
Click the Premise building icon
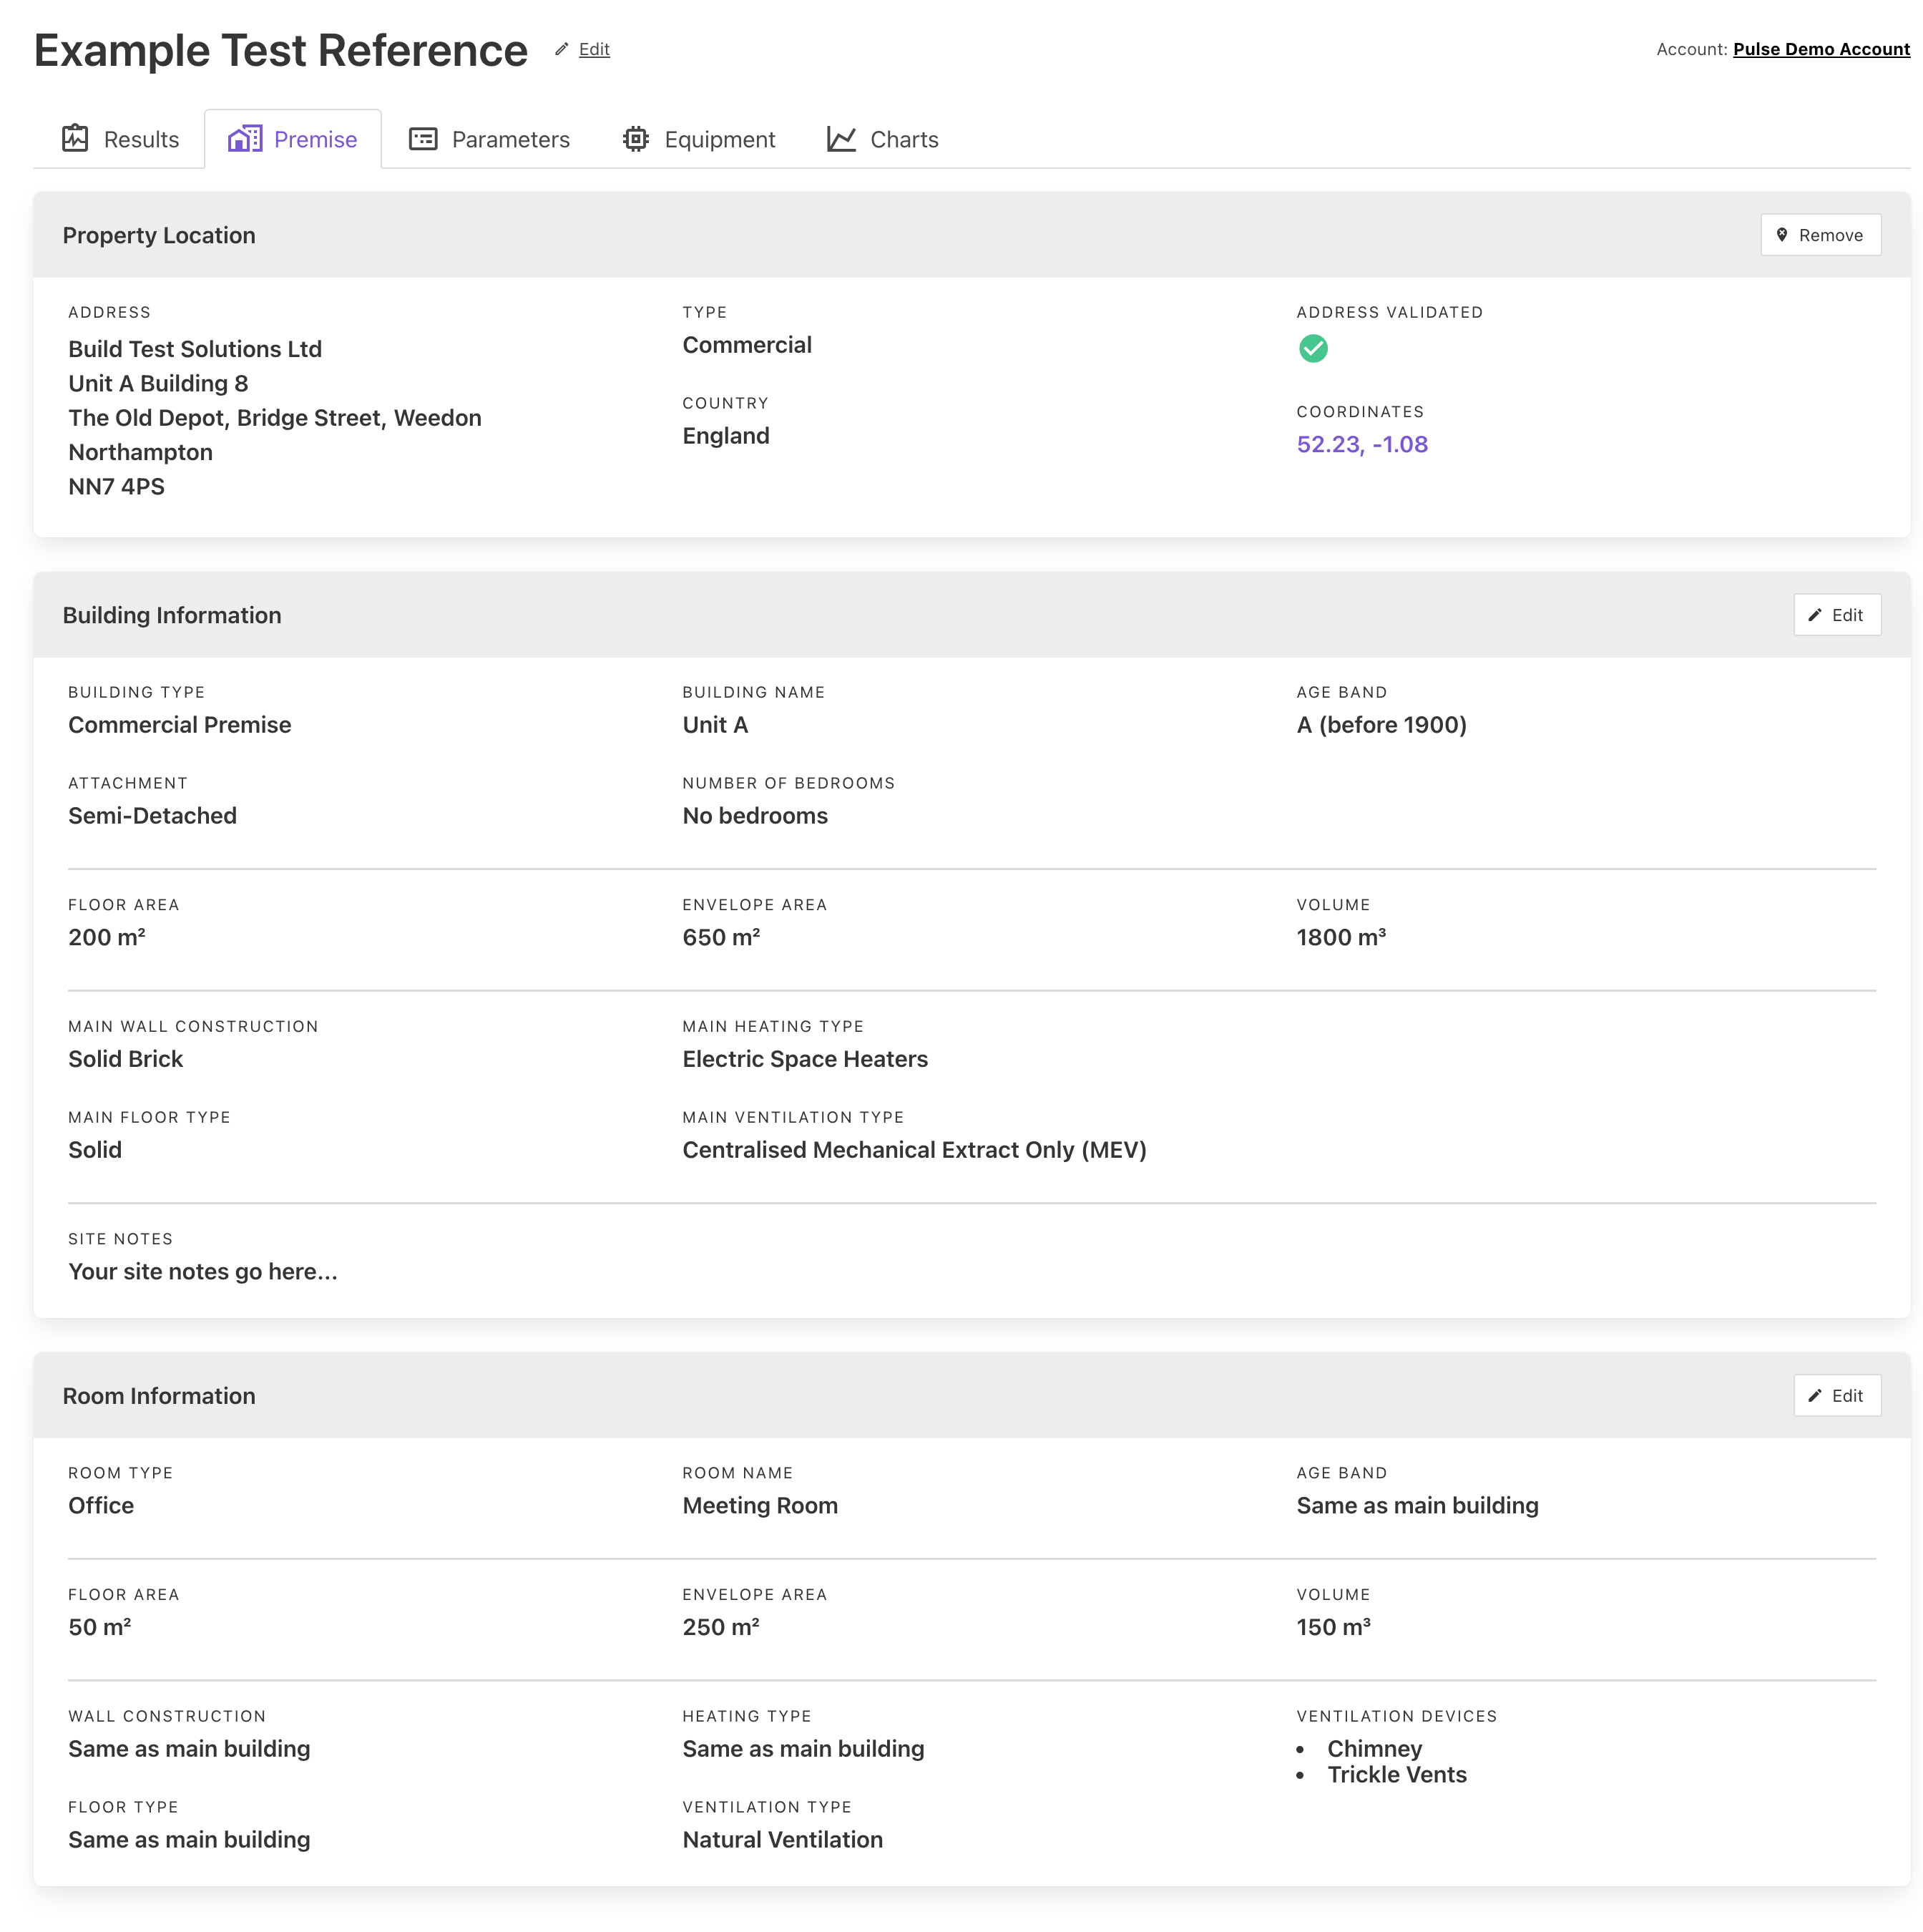click(245, 139)
